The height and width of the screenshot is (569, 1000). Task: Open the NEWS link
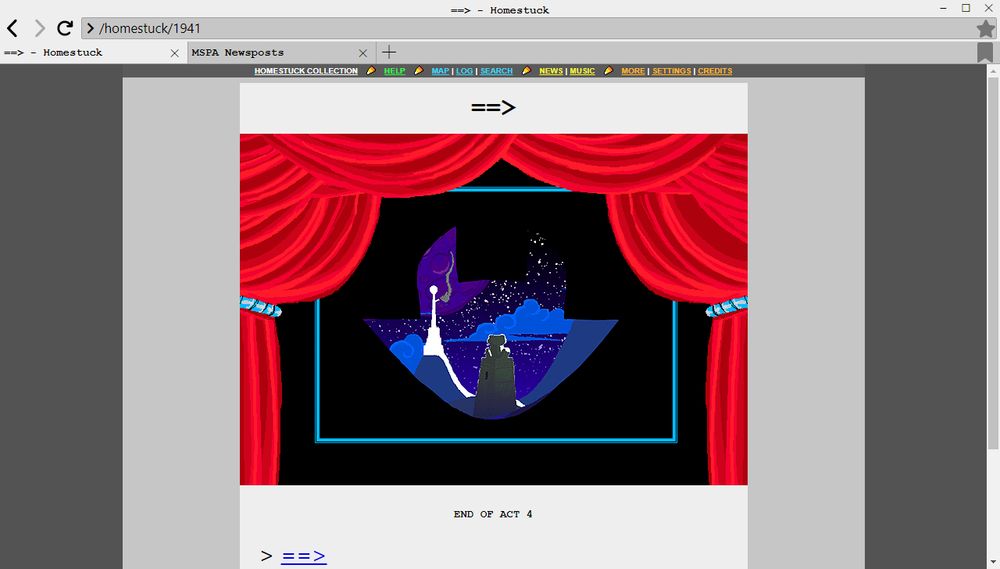[x=551, y=71]
